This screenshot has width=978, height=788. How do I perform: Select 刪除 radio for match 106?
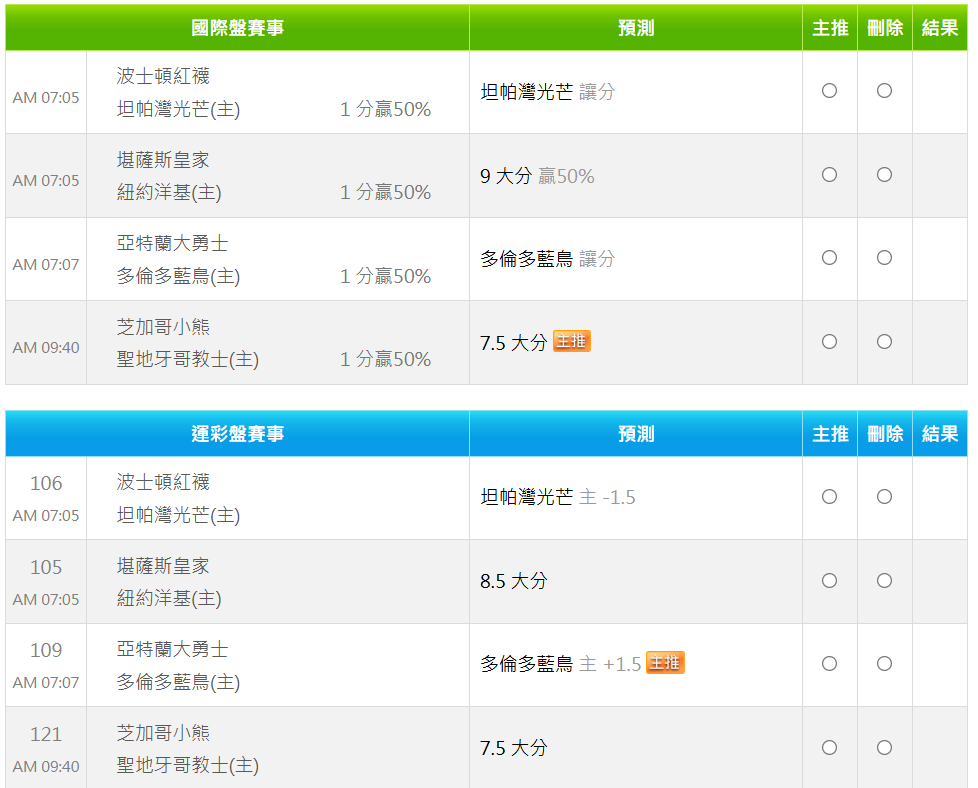884,497
